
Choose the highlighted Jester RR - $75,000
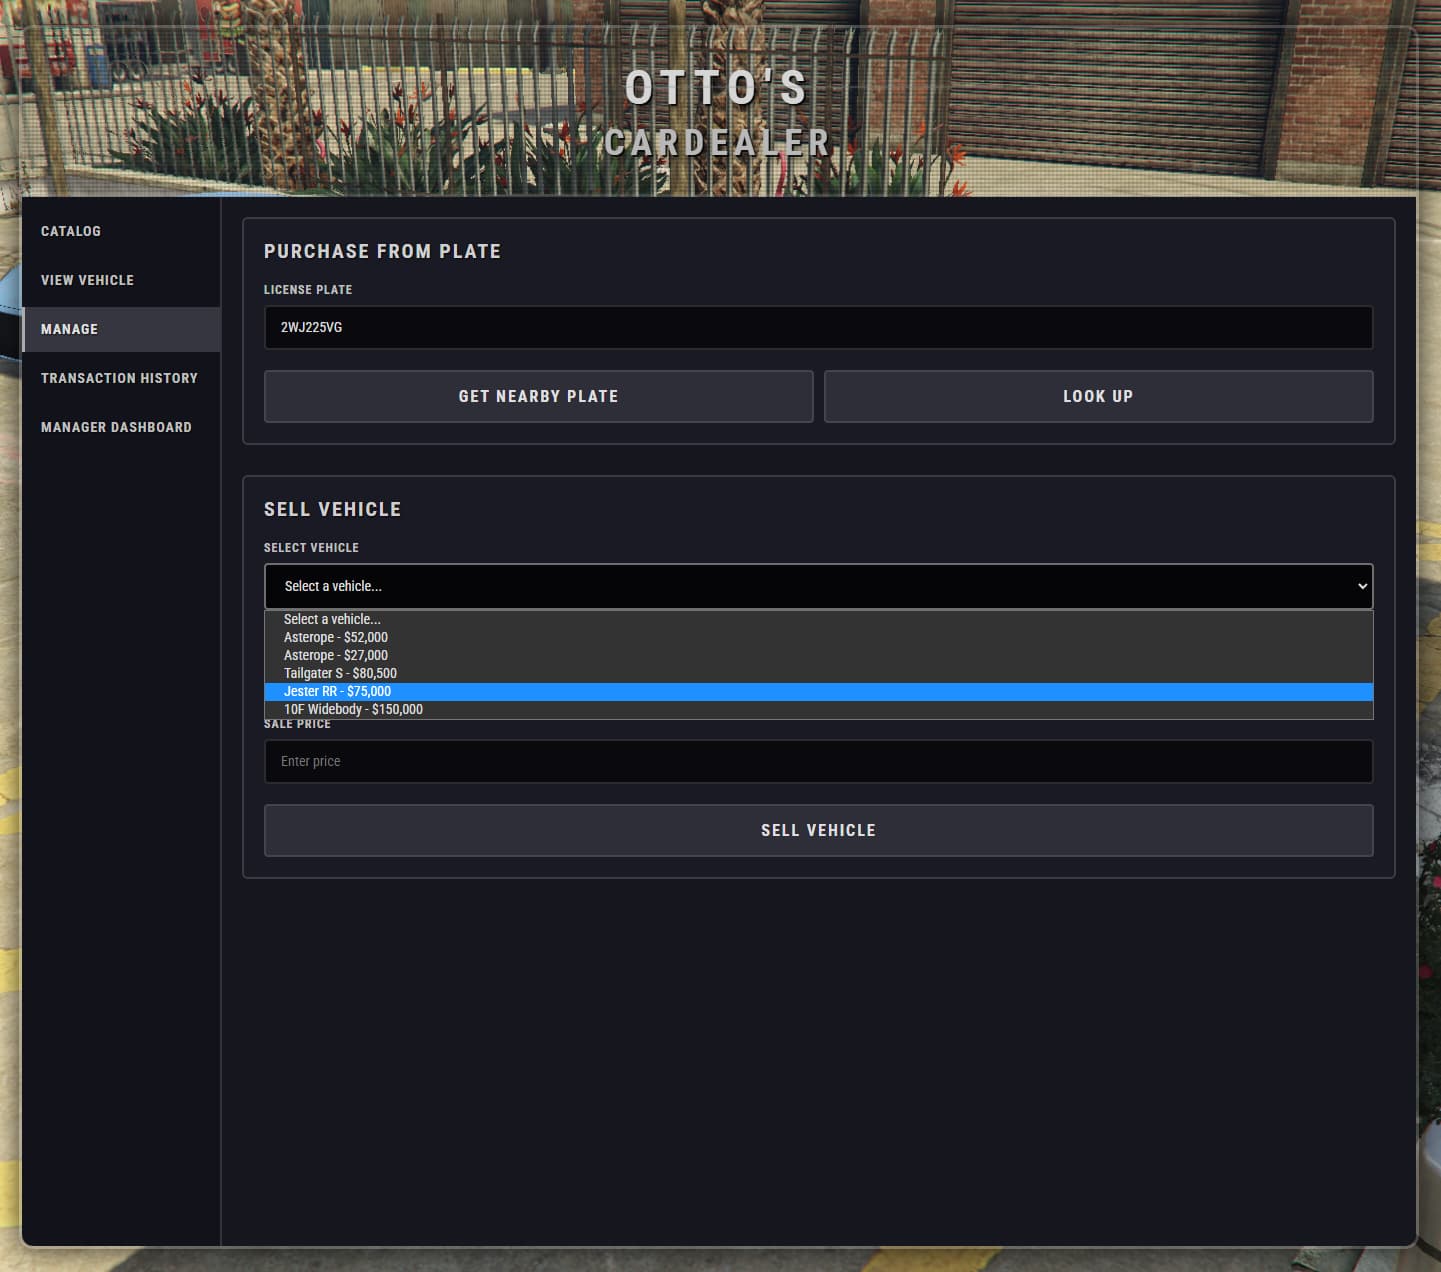tap(337, 691)
